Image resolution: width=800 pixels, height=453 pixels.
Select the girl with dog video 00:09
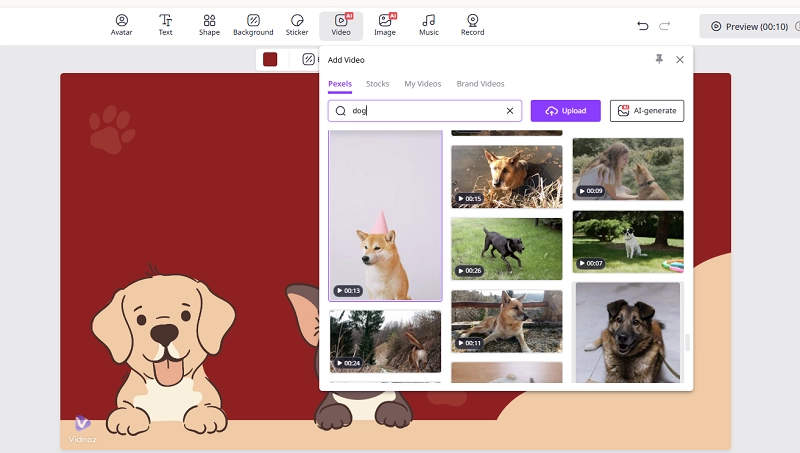click(628, 169)
